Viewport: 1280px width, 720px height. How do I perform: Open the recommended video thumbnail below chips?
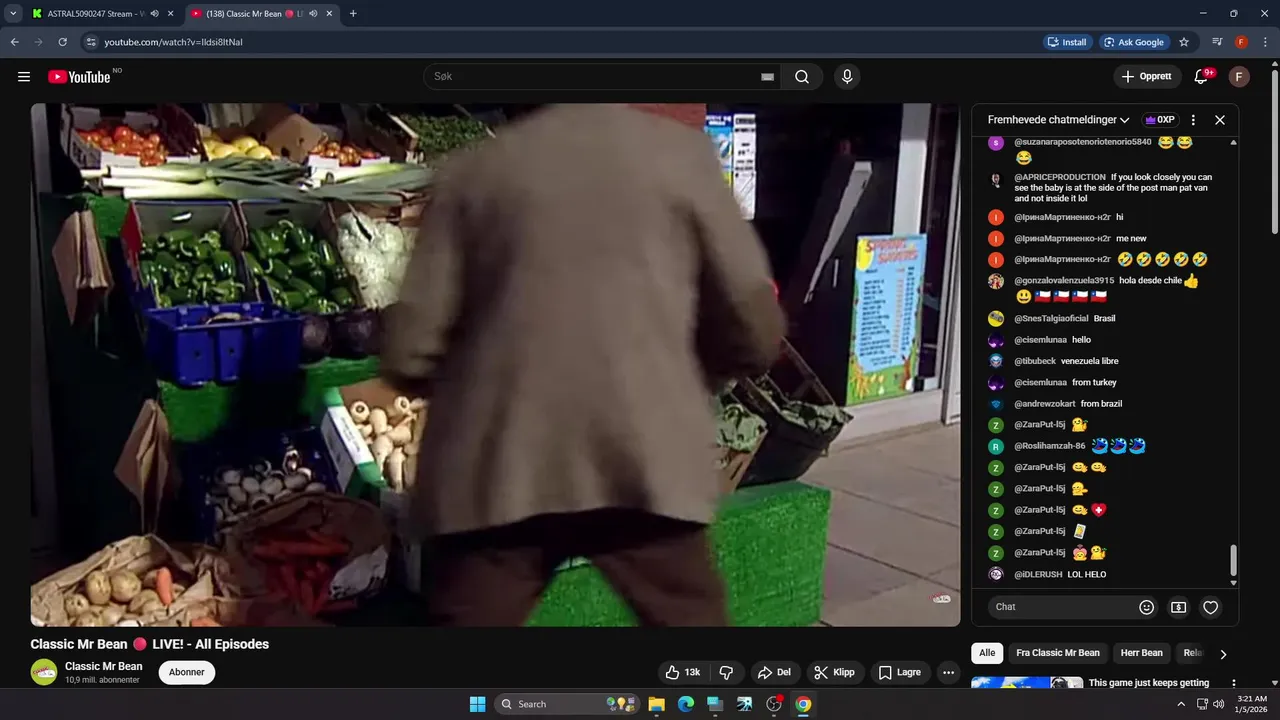[x=1027, y=683]
